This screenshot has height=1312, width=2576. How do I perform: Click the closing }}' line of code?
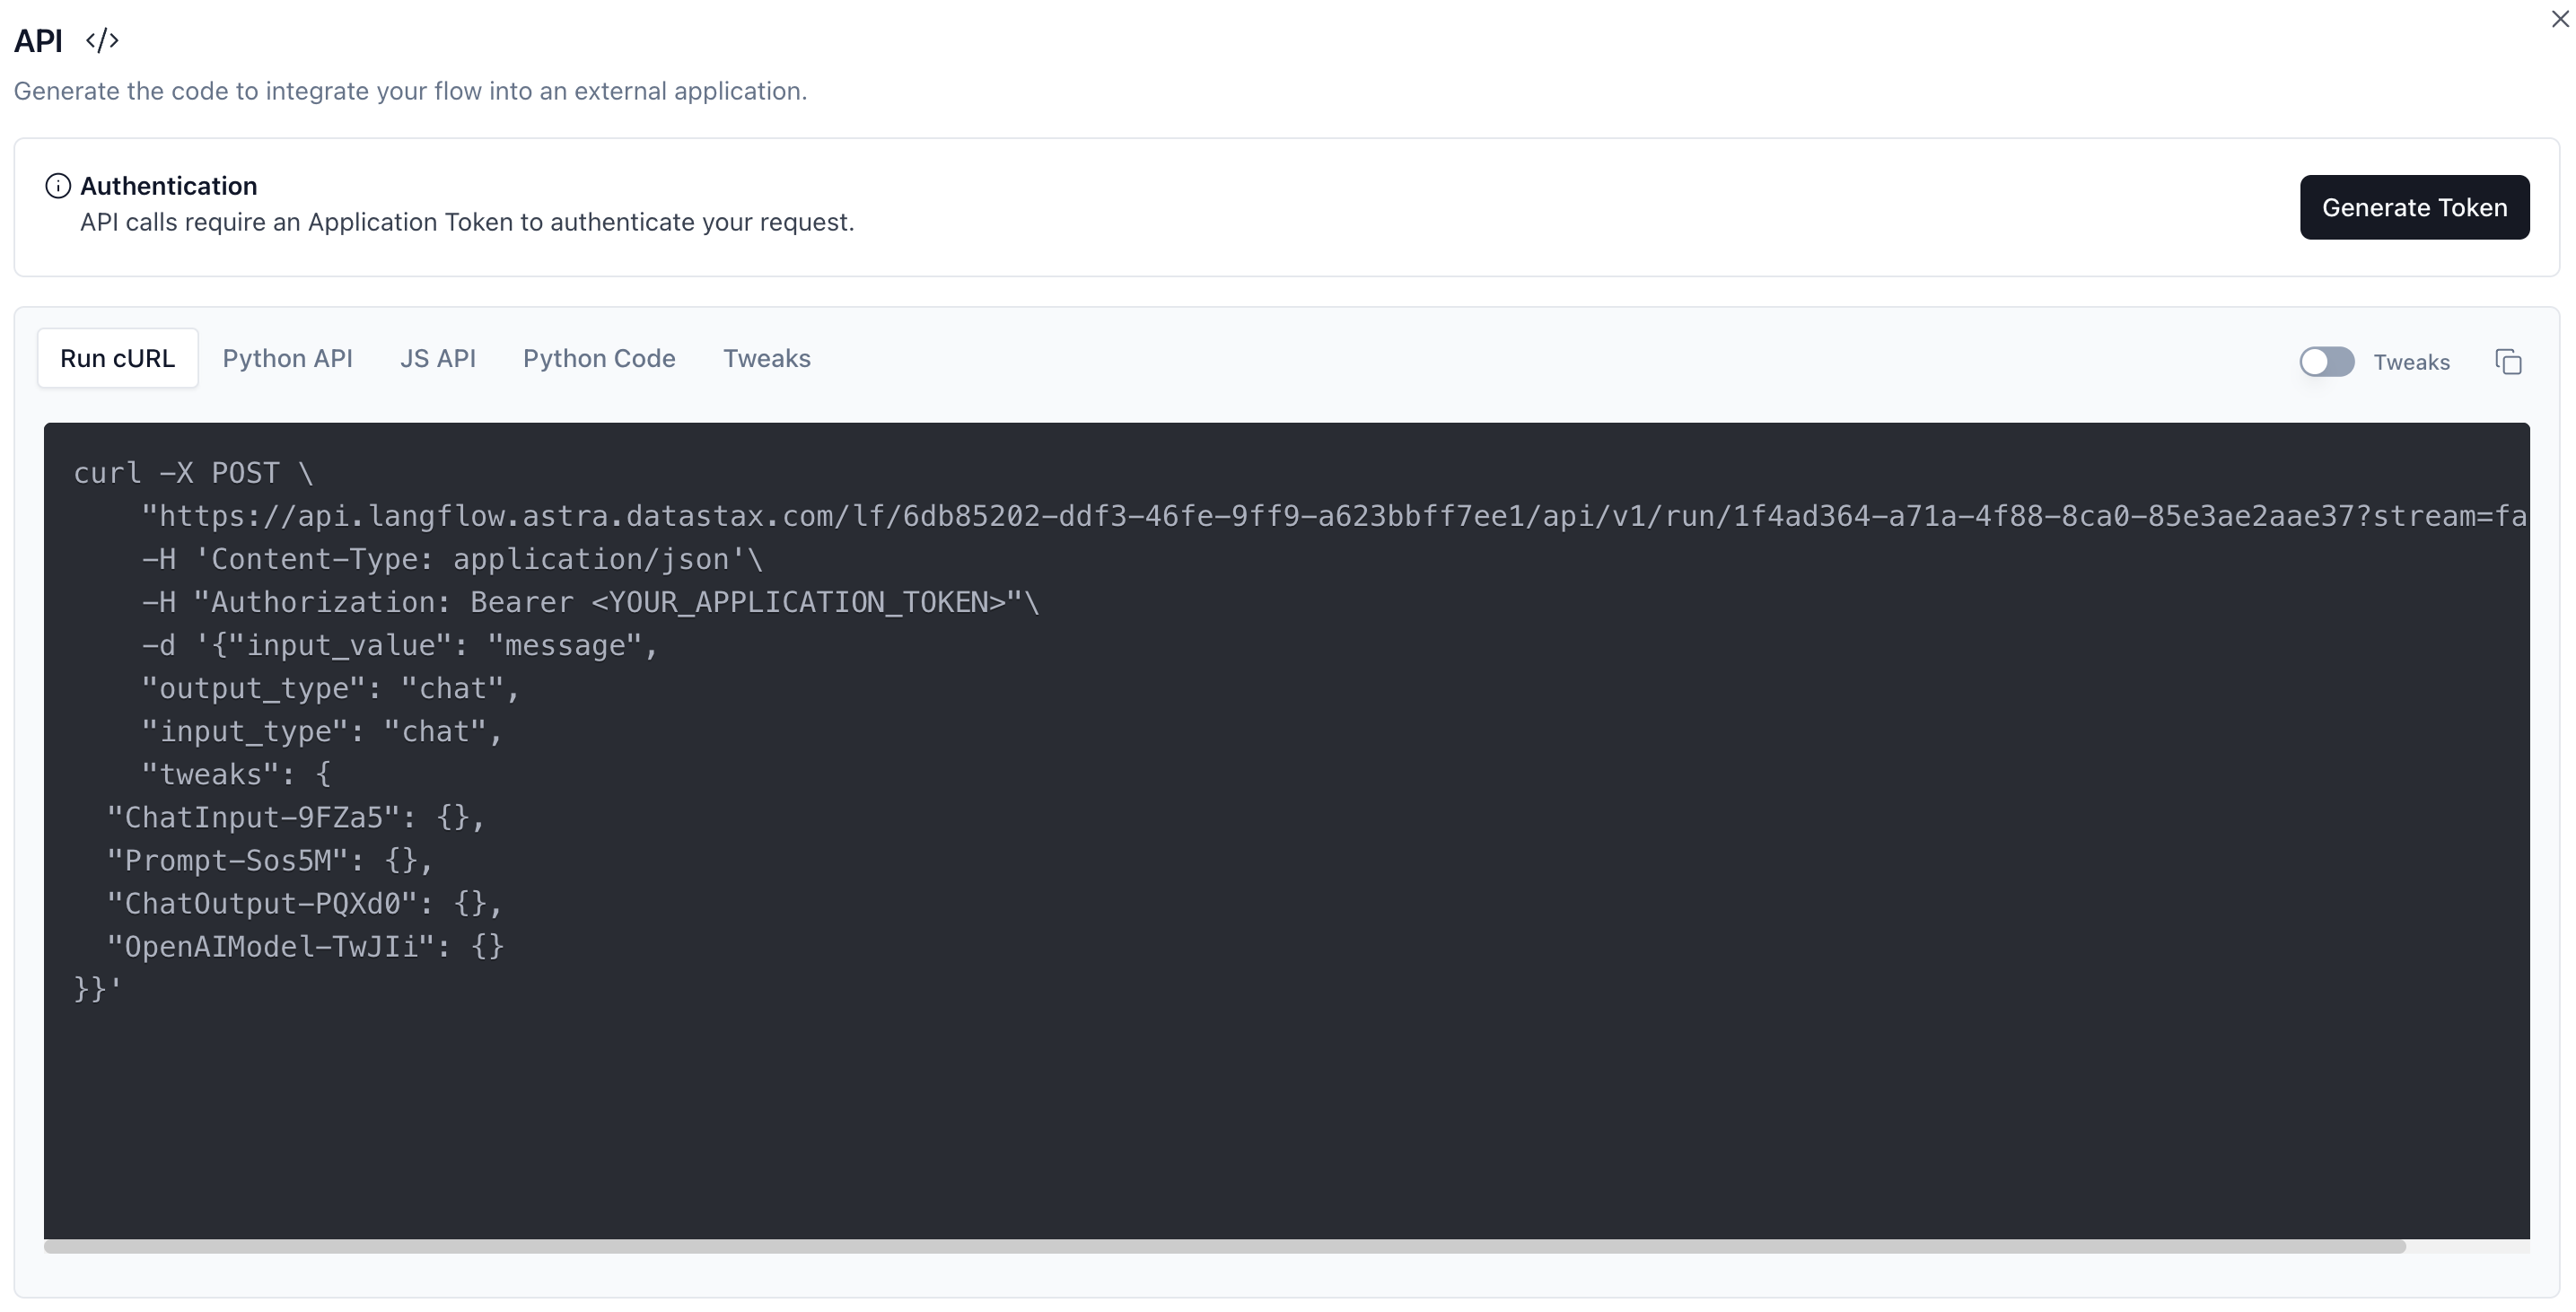(97, 989)
